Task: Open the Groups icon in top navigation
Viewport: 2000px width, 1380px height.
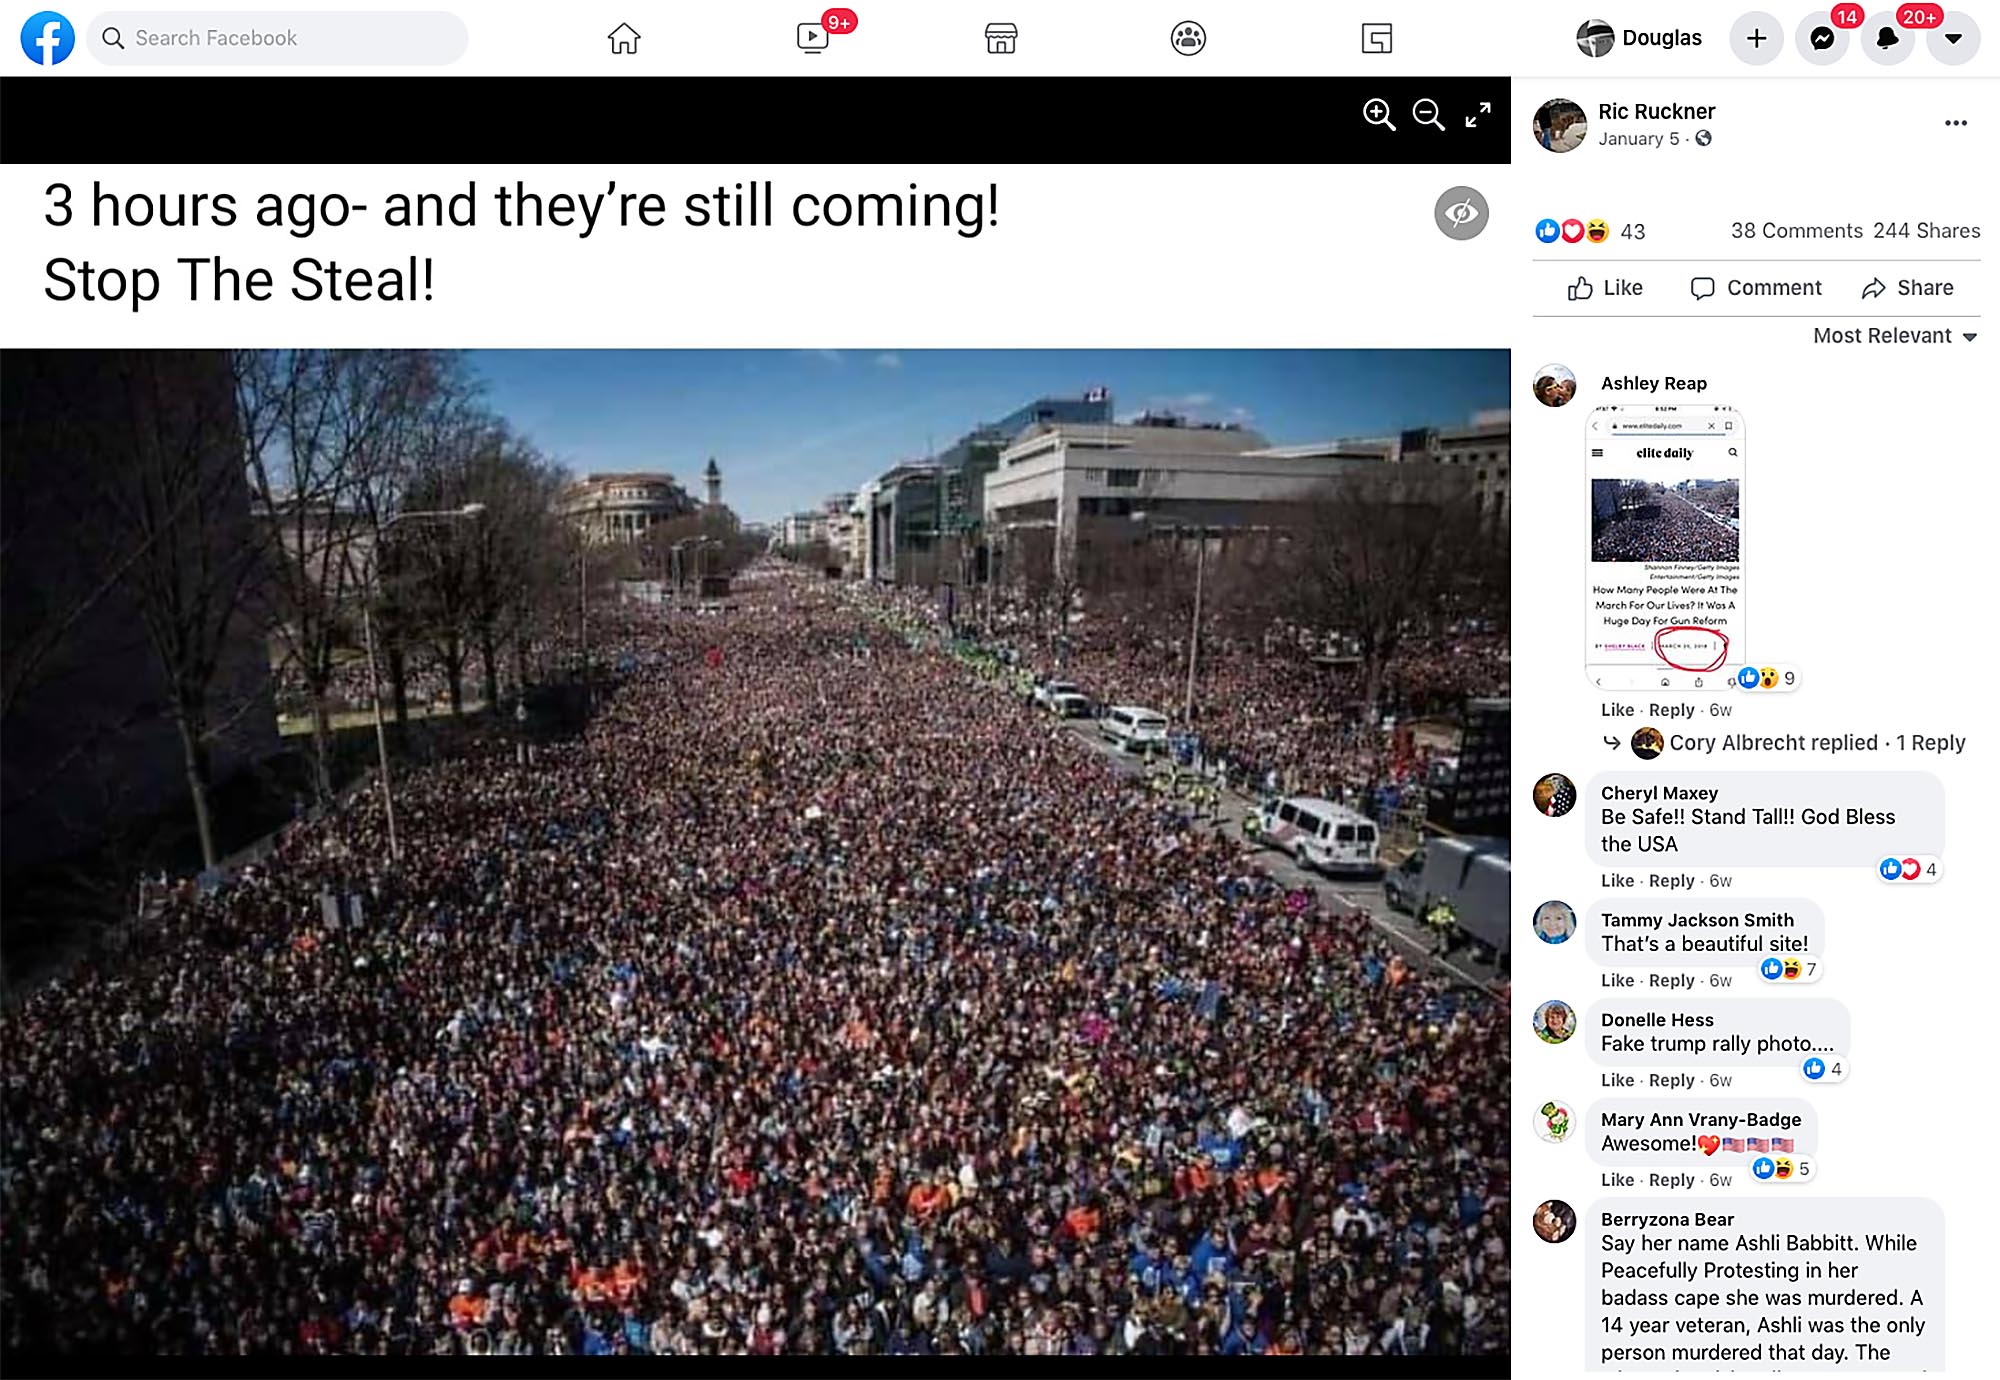Action: [x=1188, y=38]
